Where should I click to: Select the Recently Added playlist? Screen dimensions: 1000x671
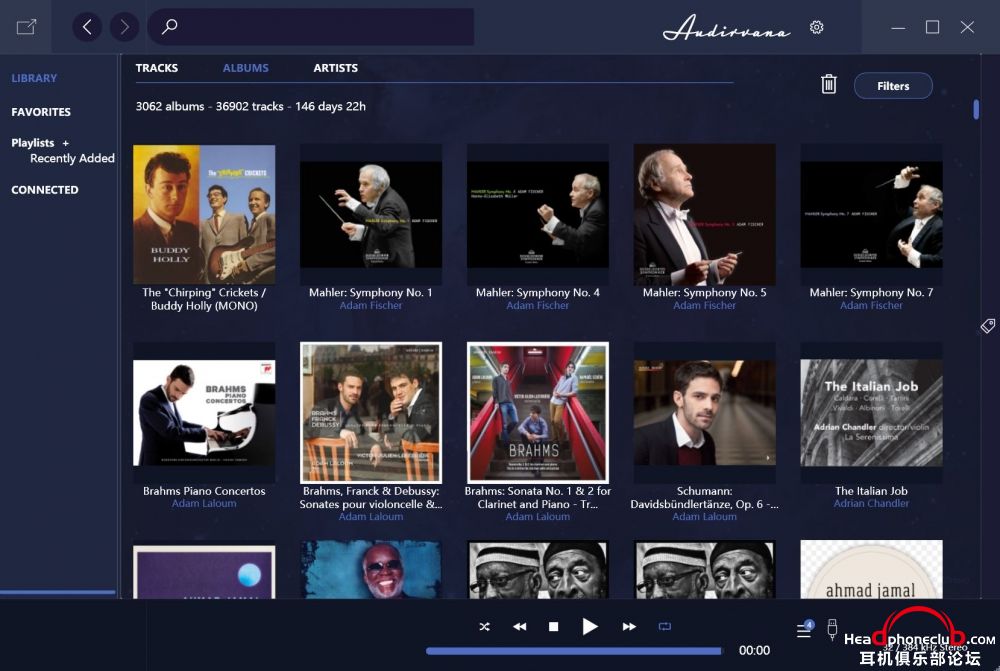tap(72, 158)
